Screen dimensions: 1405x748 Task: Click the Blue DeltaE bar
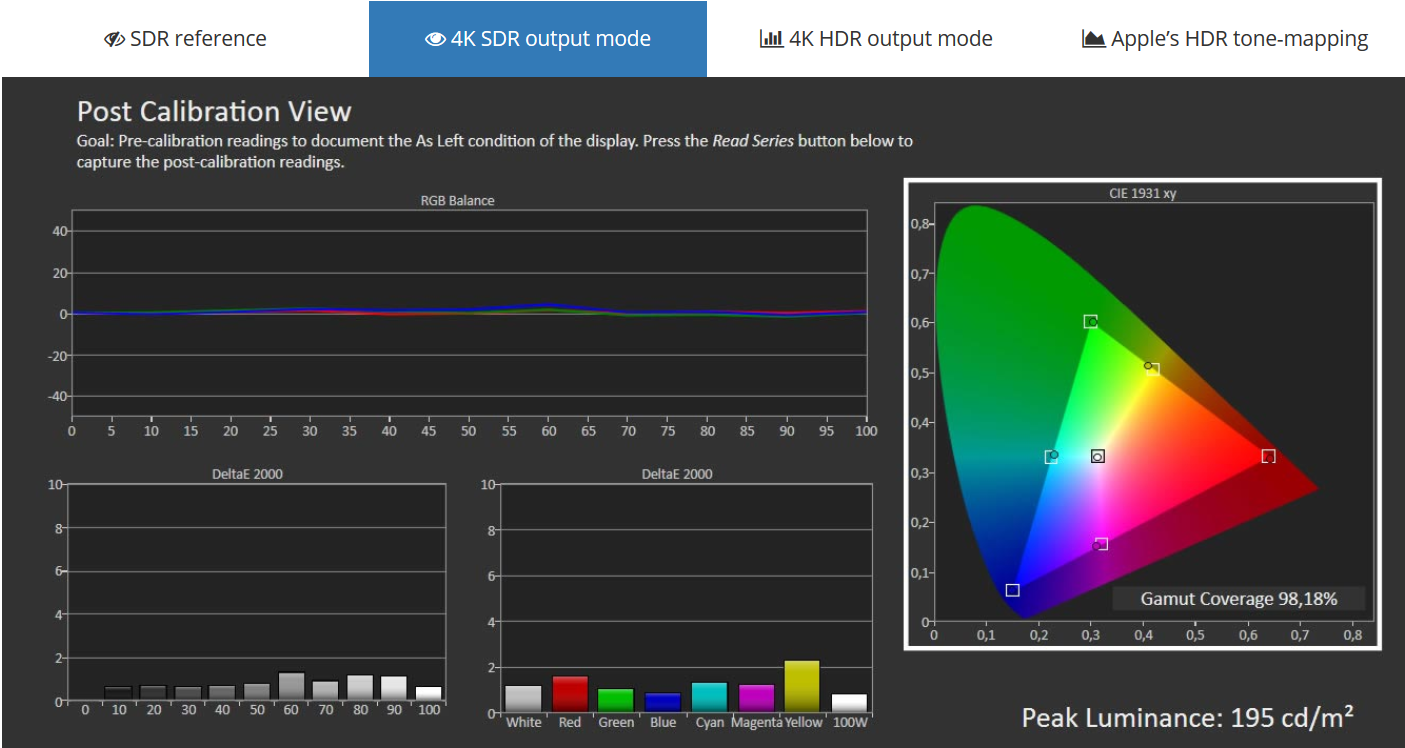(x=663, y=703)
